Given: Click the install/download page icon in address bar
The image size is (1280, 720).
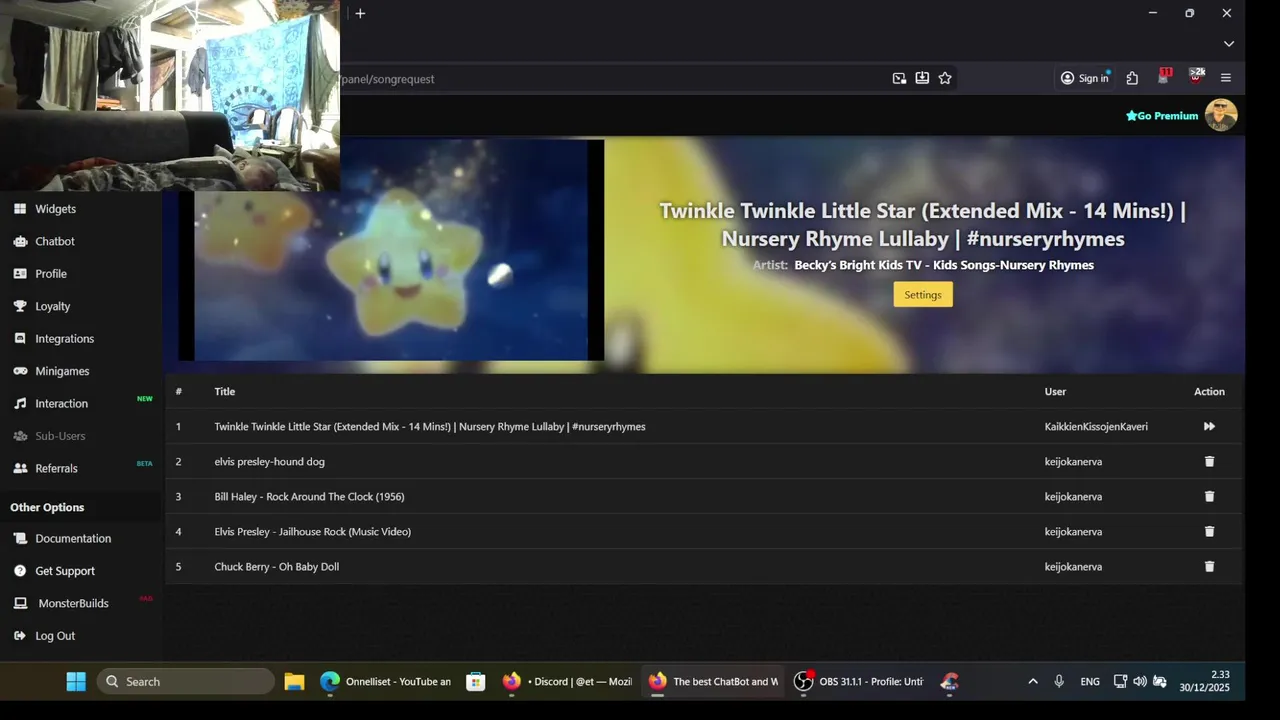Looking at the screenshot, I should click(x=922, y=78).
